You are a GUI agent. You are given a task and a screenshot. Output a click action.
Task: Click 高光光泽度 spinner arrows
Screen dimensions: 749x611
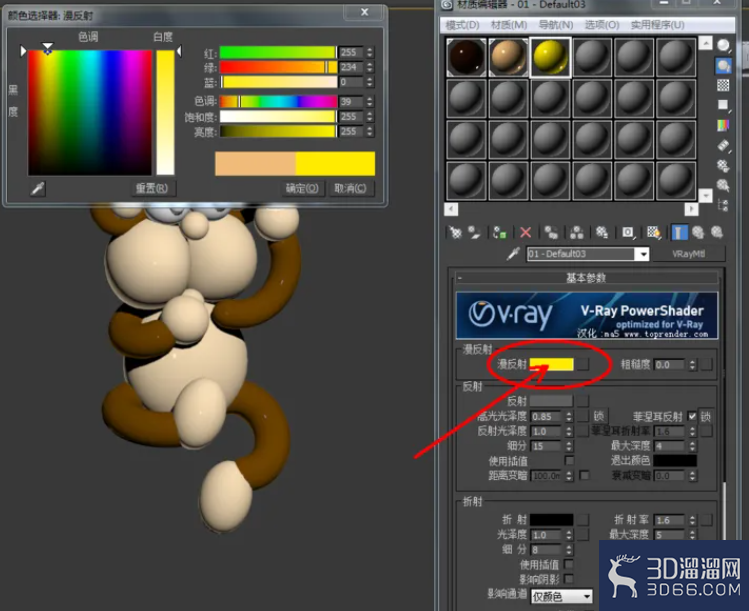tap(568, 417)
